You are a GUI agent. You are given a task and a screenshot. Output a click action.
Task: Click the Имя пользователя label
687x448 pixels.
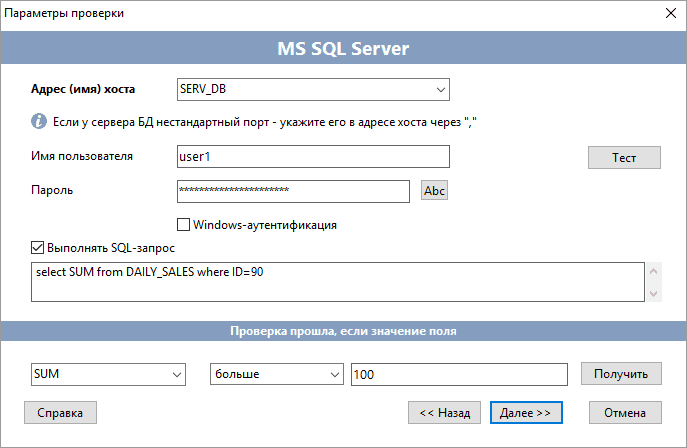[82, 156]
